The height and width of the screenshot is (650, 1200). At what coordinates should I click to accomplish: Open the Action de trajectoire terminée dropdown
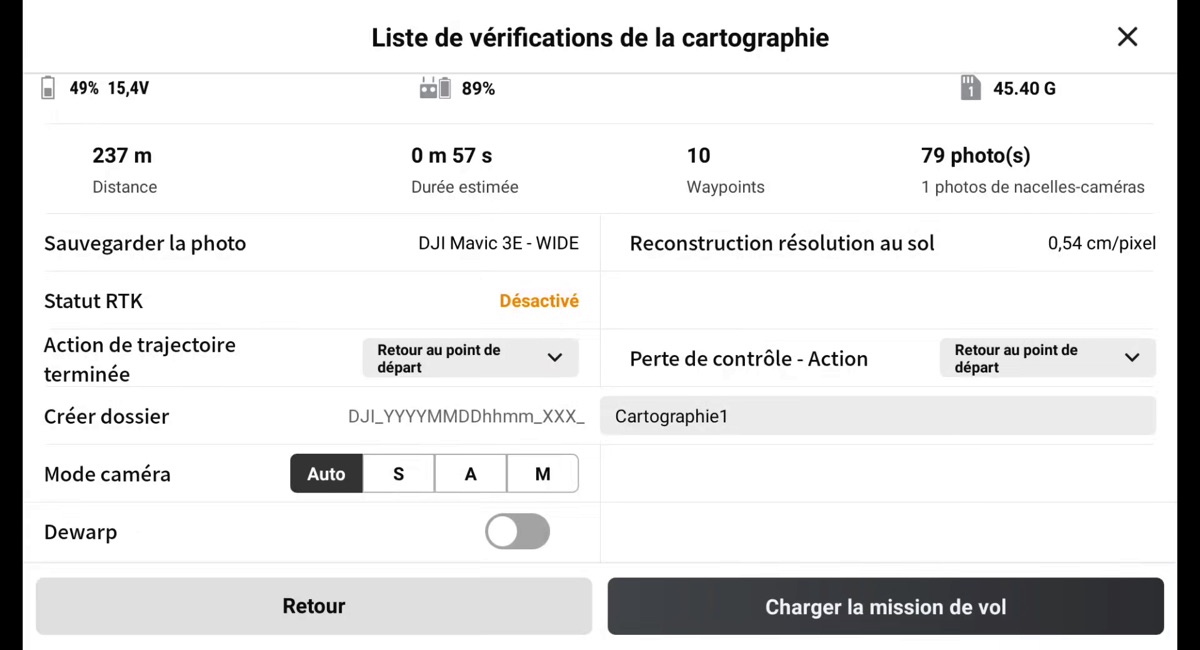[x=470, y=358]
